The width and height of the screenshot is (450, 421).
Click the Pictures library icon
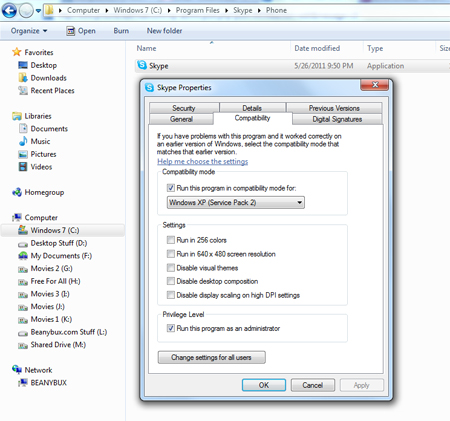(x=23, y=154)
